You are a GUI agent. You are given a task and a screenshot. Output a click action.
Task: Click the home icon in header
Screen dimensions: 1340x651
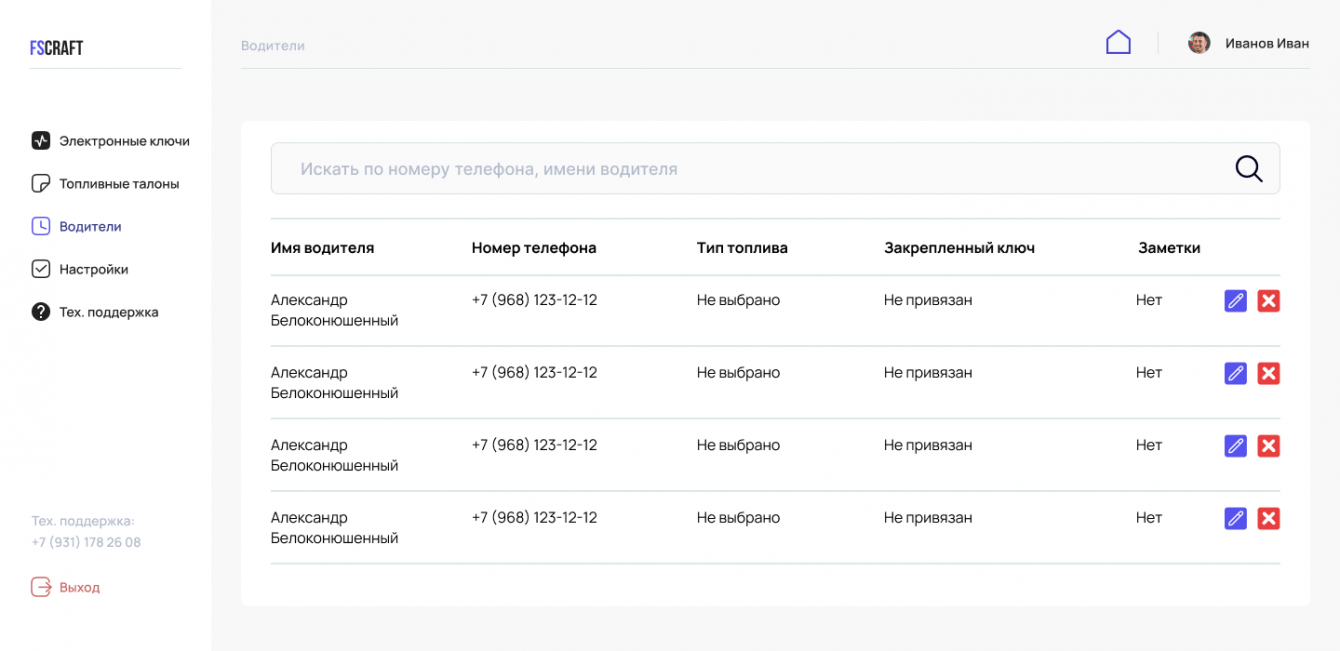point(1118,42)
